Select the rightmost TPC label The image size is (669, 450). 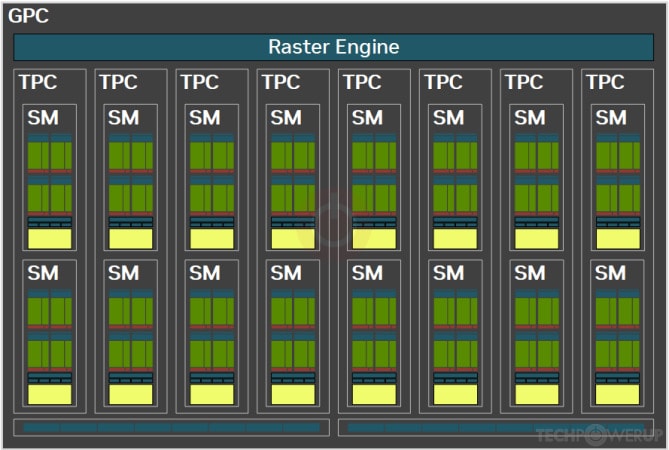[x=605, y=83]
